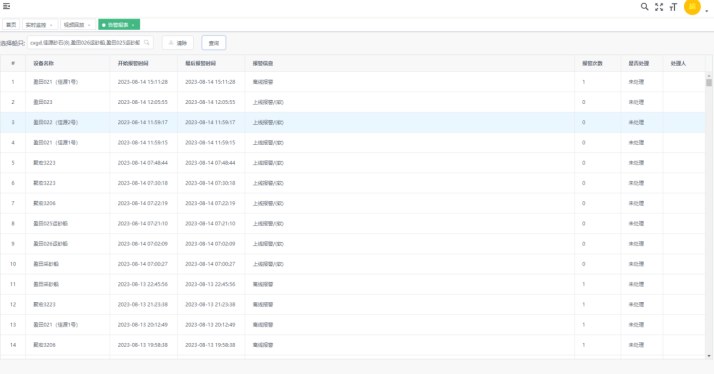Image resolution: width=714 pixels, height=374 pixels.
Task: Switch to the 视频回放 tab
Action: [x=74, y=25]
